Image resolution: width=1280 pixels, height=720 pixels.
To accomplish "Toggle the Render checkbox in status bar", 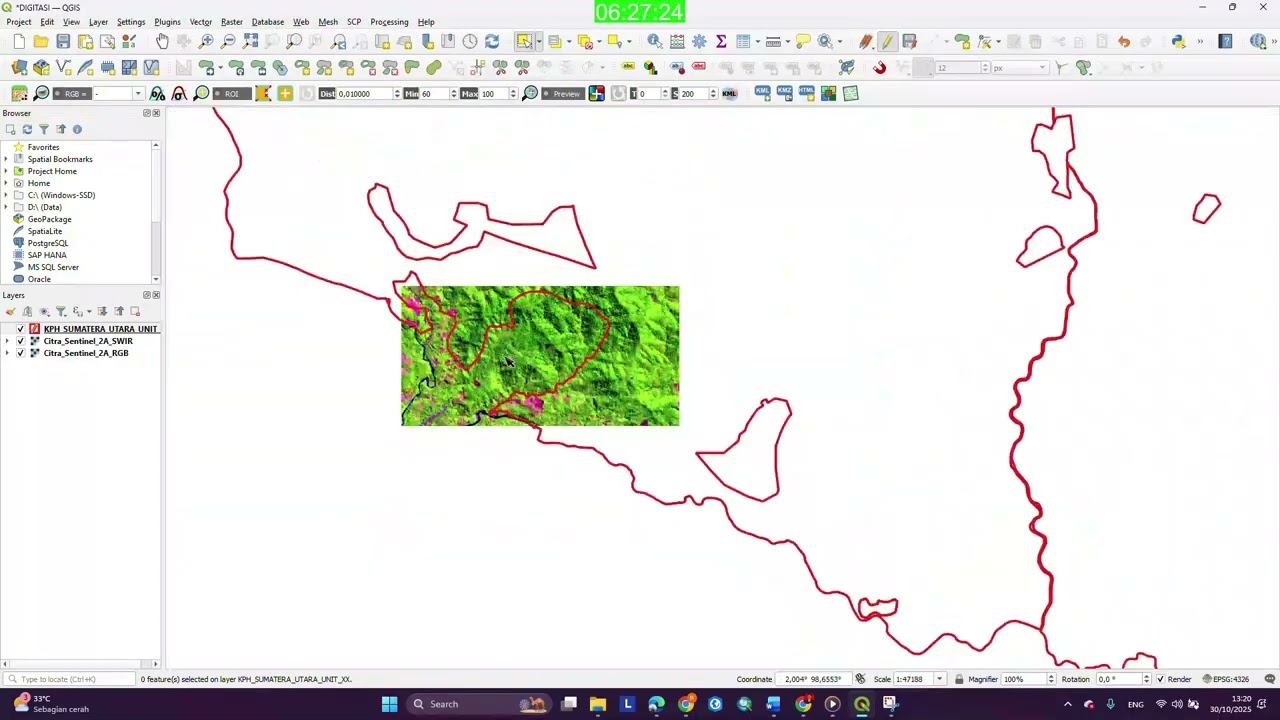I will (x=1160, y=679).
